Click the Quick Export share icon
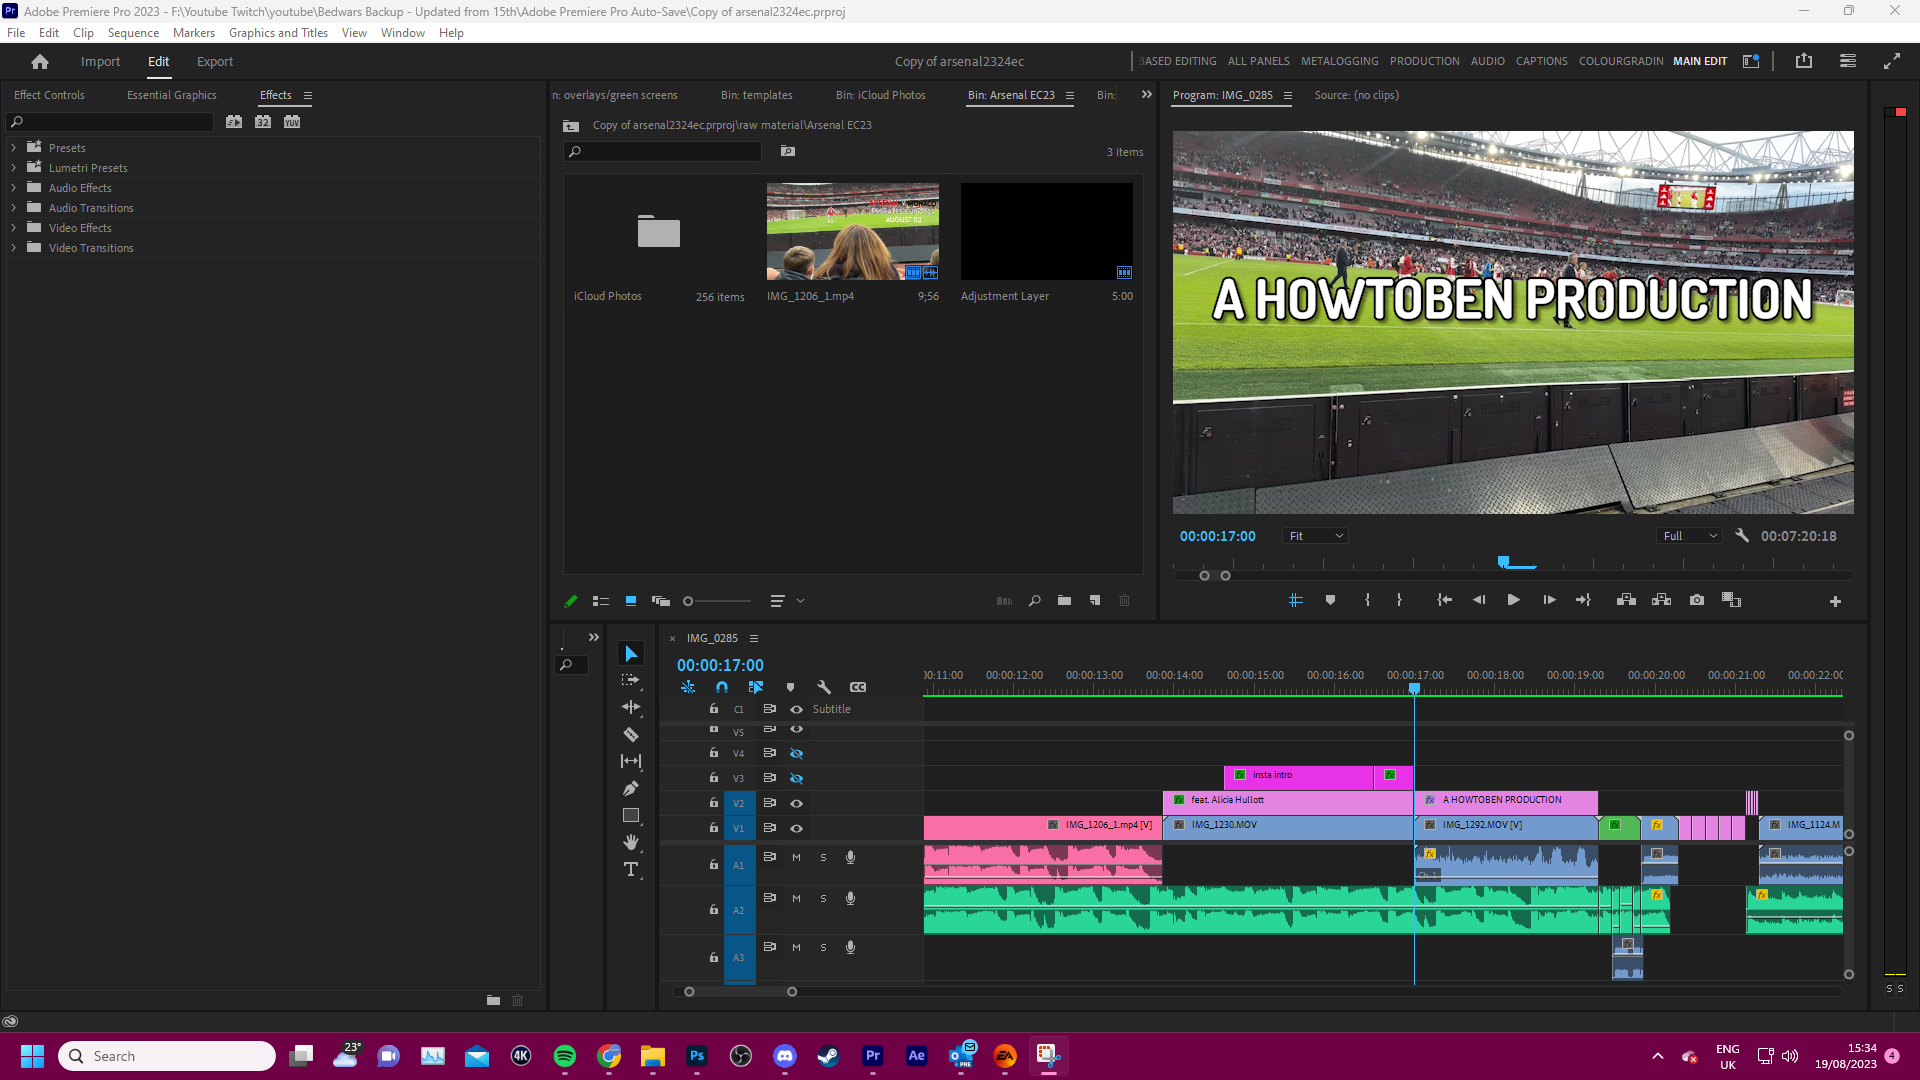Image resolution: width=1920 pixels, height=1080 pixels. click(x=1804, y=61)
